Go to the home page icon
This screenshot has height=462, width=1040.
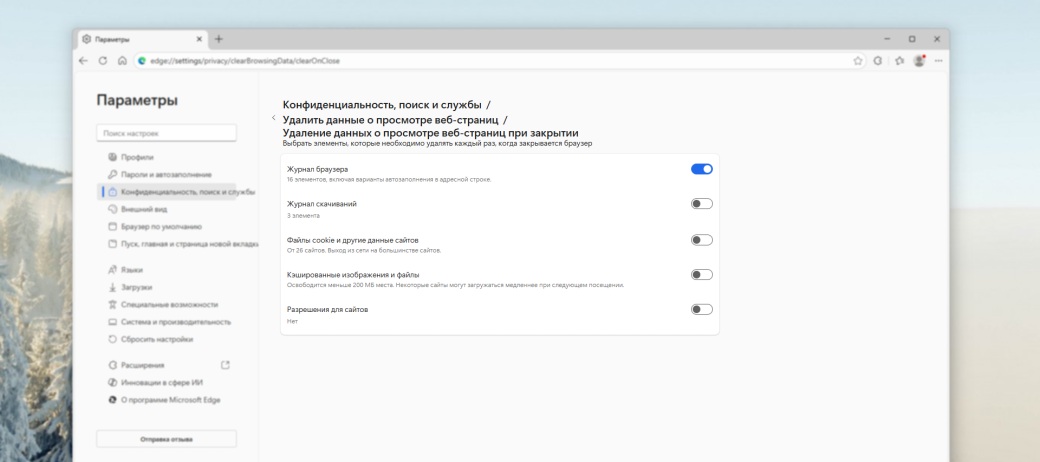pos(121,60)
